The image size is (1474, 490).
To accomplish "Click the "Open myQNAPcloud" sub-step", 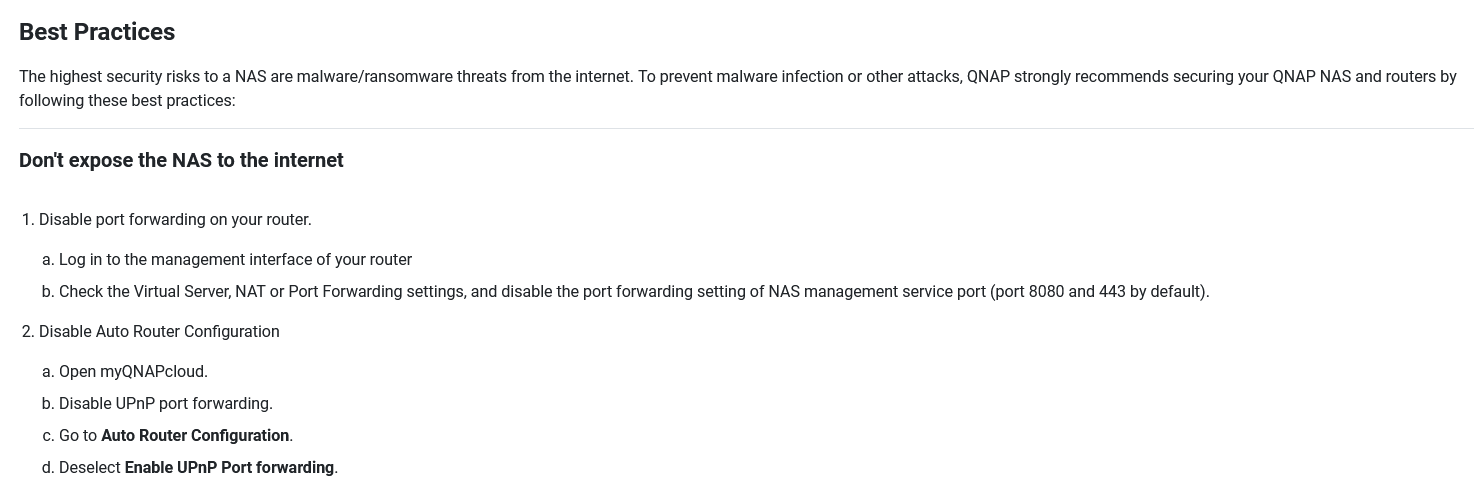I will [133, 371].
